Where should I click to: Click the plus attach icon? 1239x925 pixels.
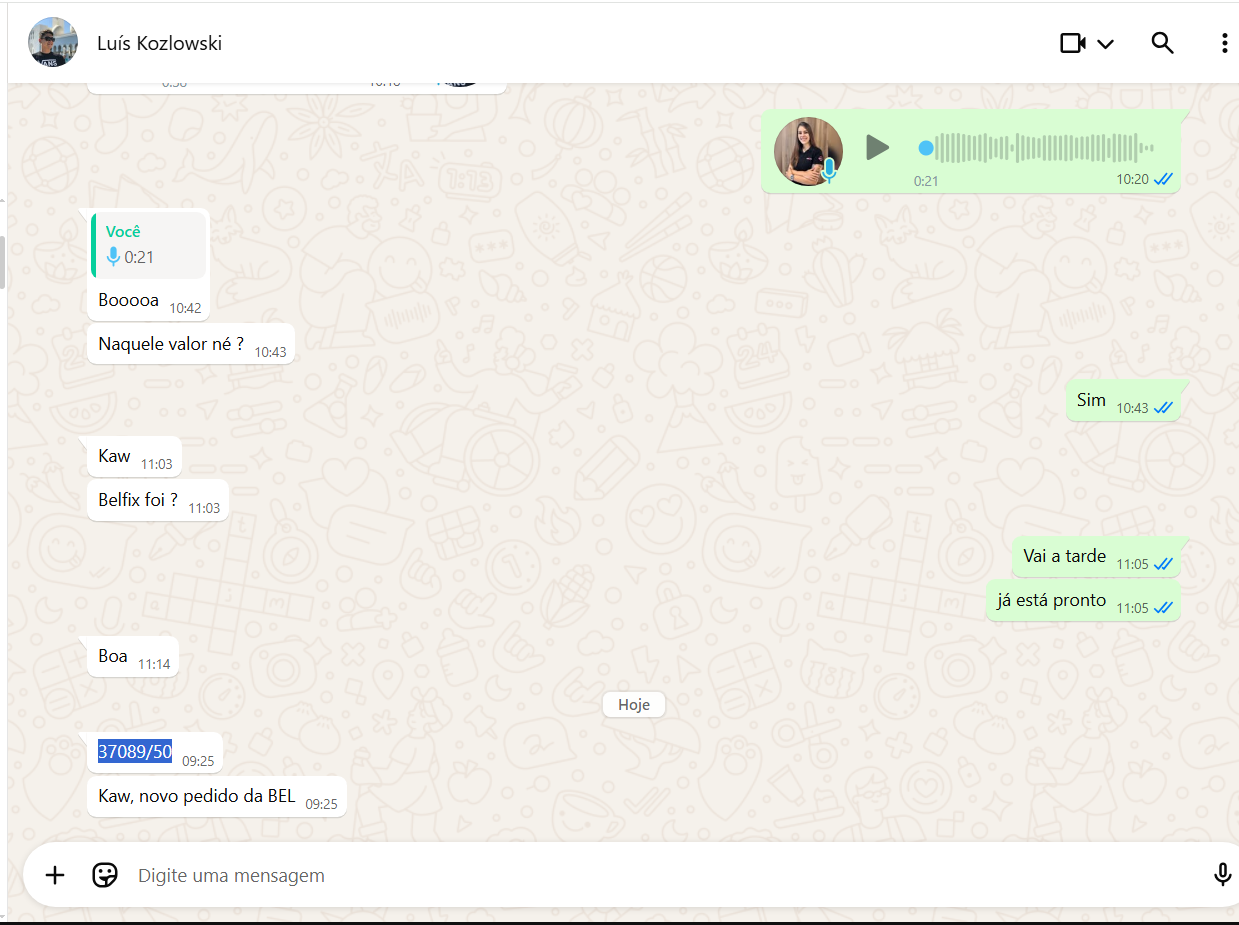(55, 875)
